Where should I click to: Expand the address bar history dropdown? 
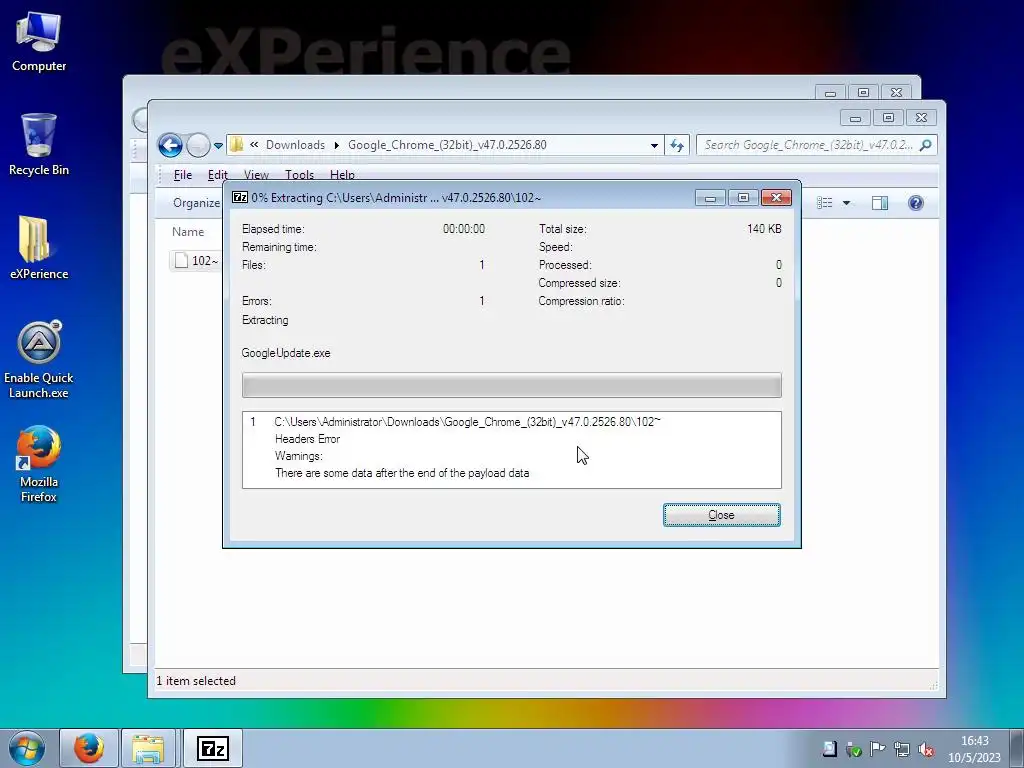click(654, 146)
